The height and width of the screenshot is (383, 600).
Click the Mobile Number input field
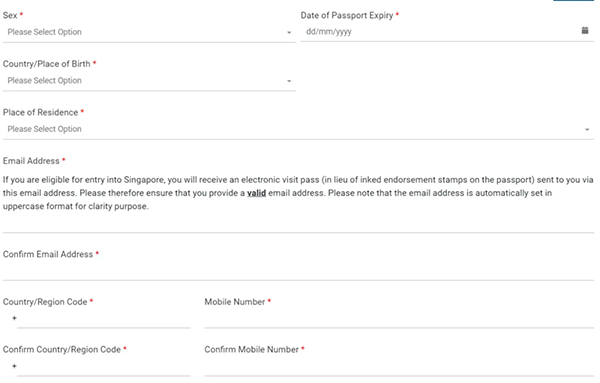click(x=399, y=319)
